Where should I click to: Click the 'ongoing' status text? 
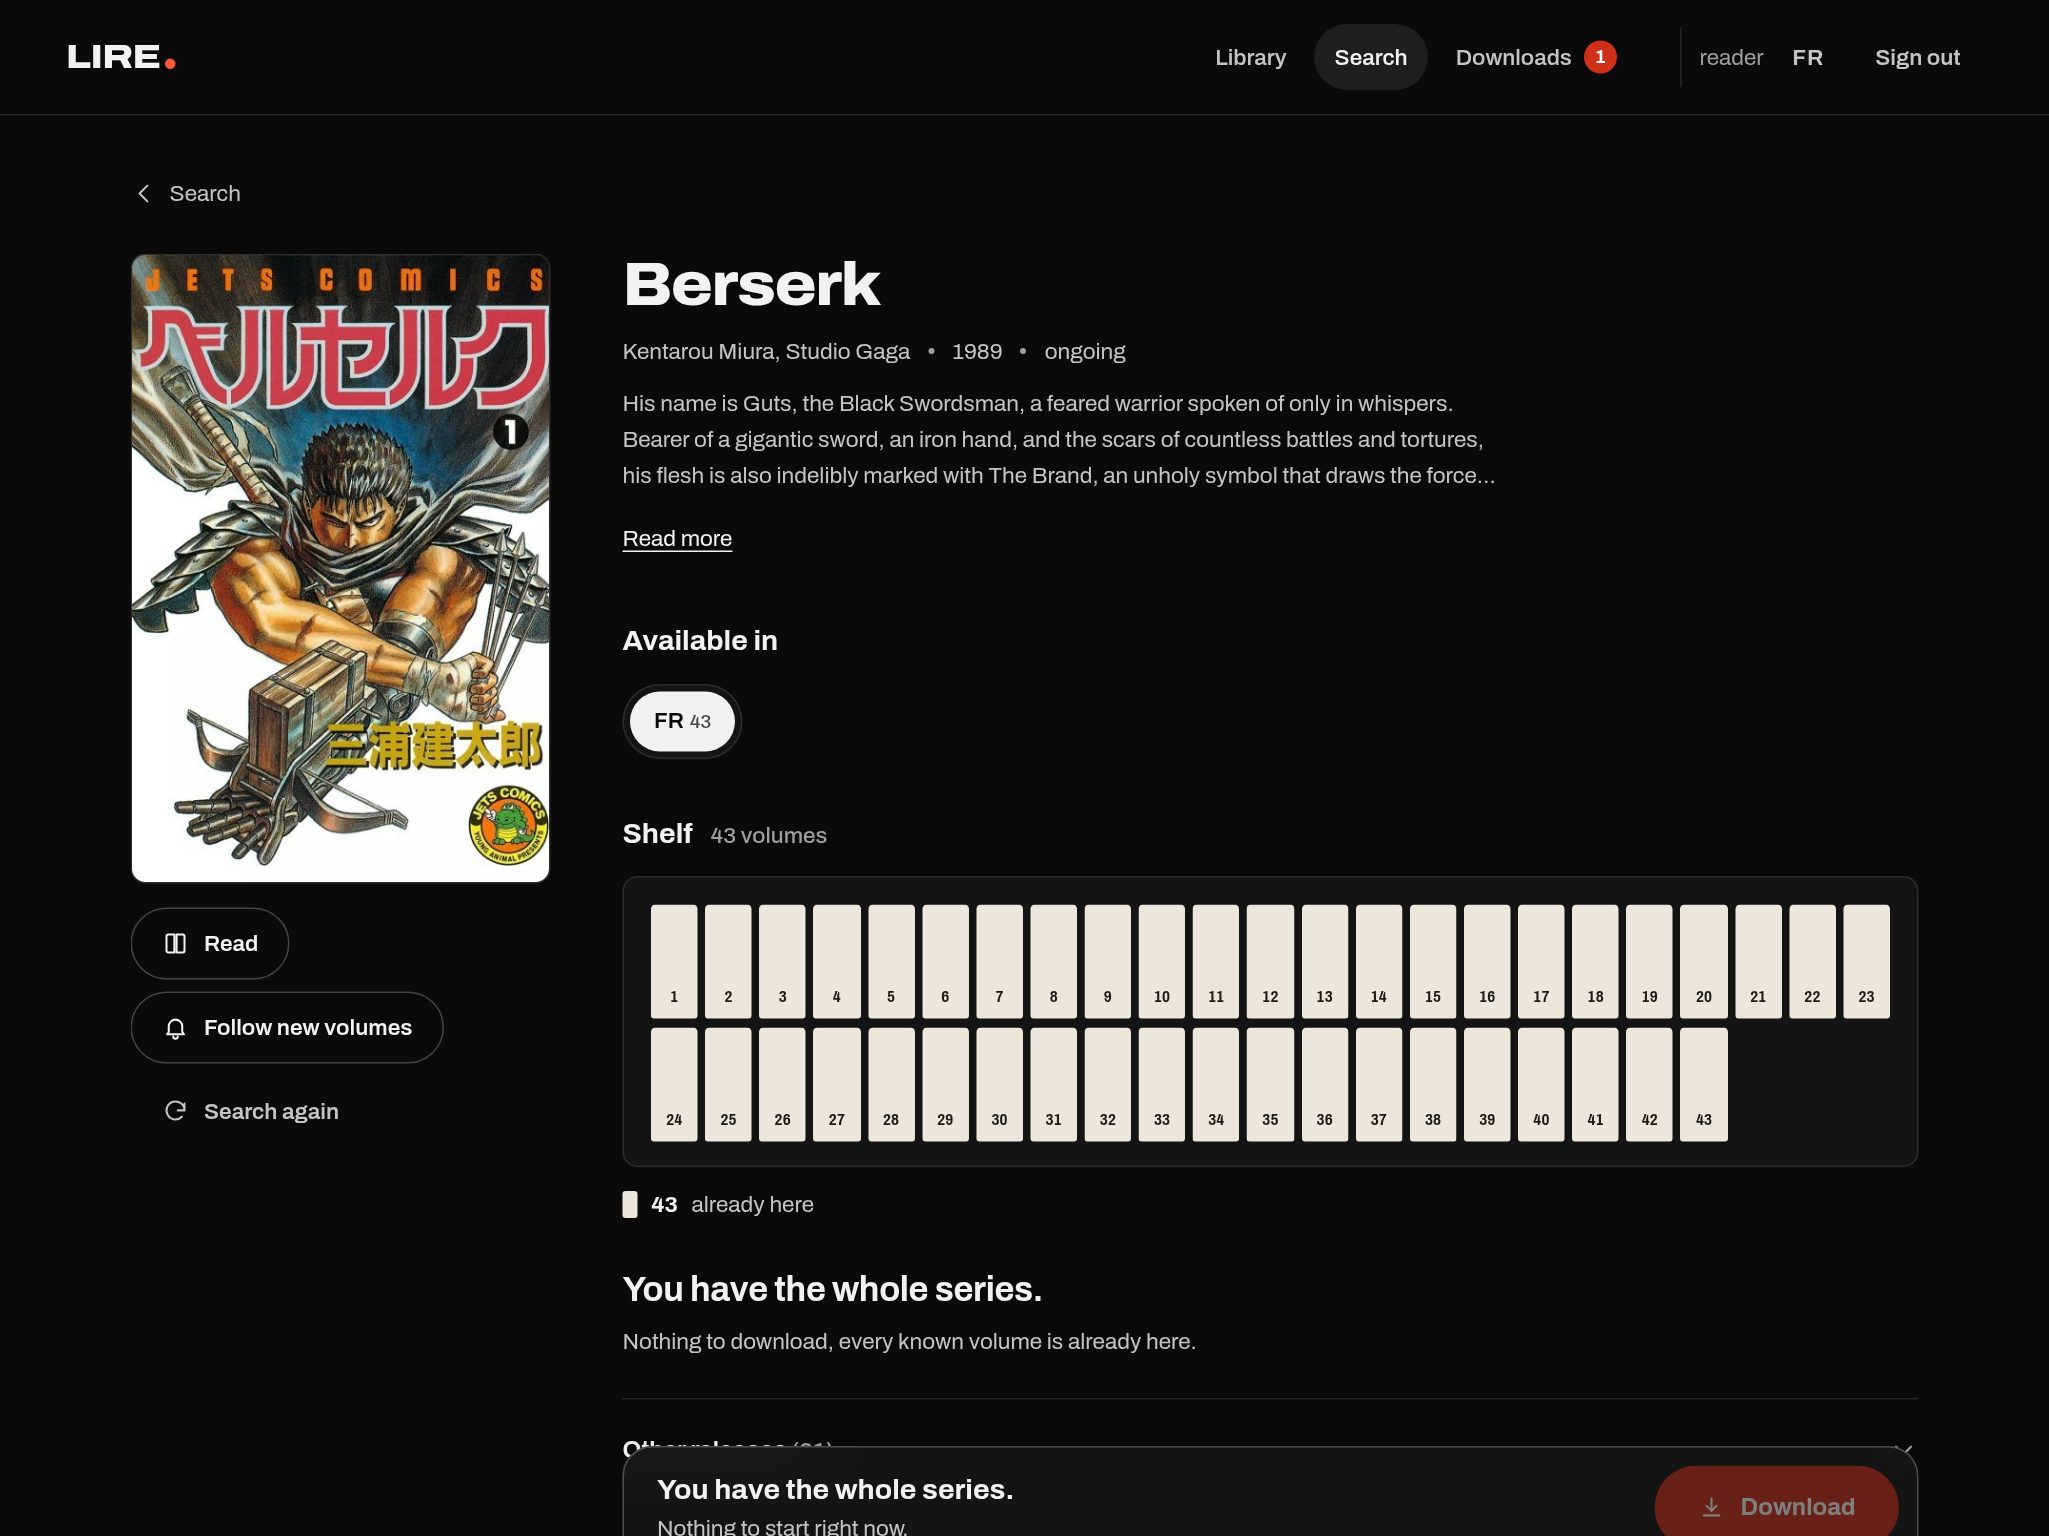tap(1085, 351)
